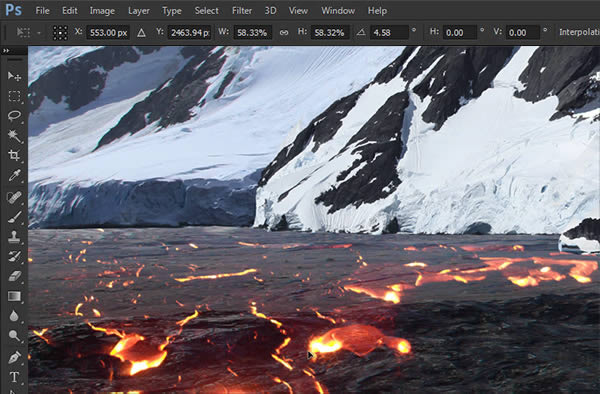600x394 pixels.
Task: Select the Lasso tool
Action: (15, 116)
